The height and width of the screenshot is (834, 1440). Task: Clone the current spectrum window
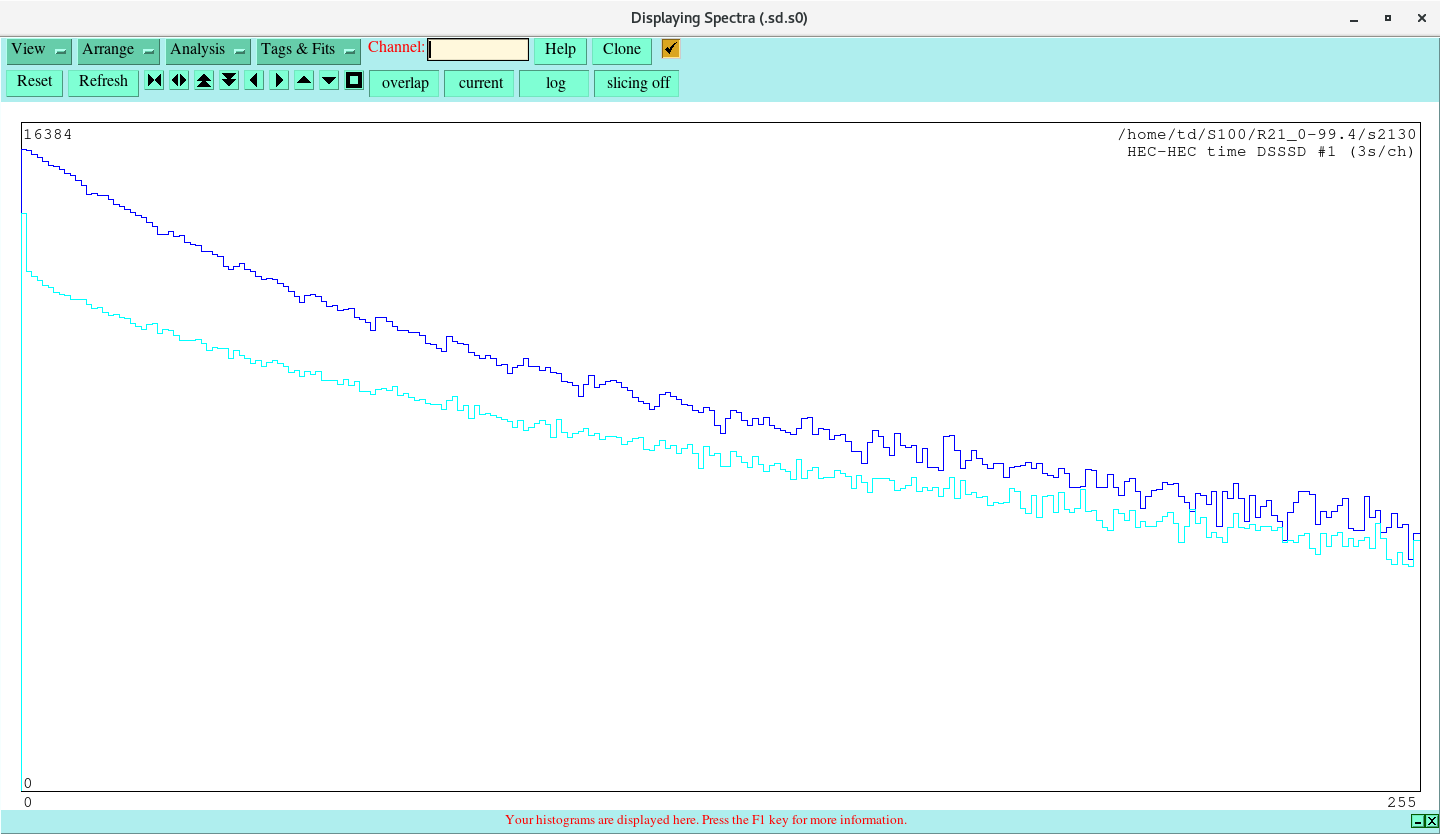[x=621, y=48]
